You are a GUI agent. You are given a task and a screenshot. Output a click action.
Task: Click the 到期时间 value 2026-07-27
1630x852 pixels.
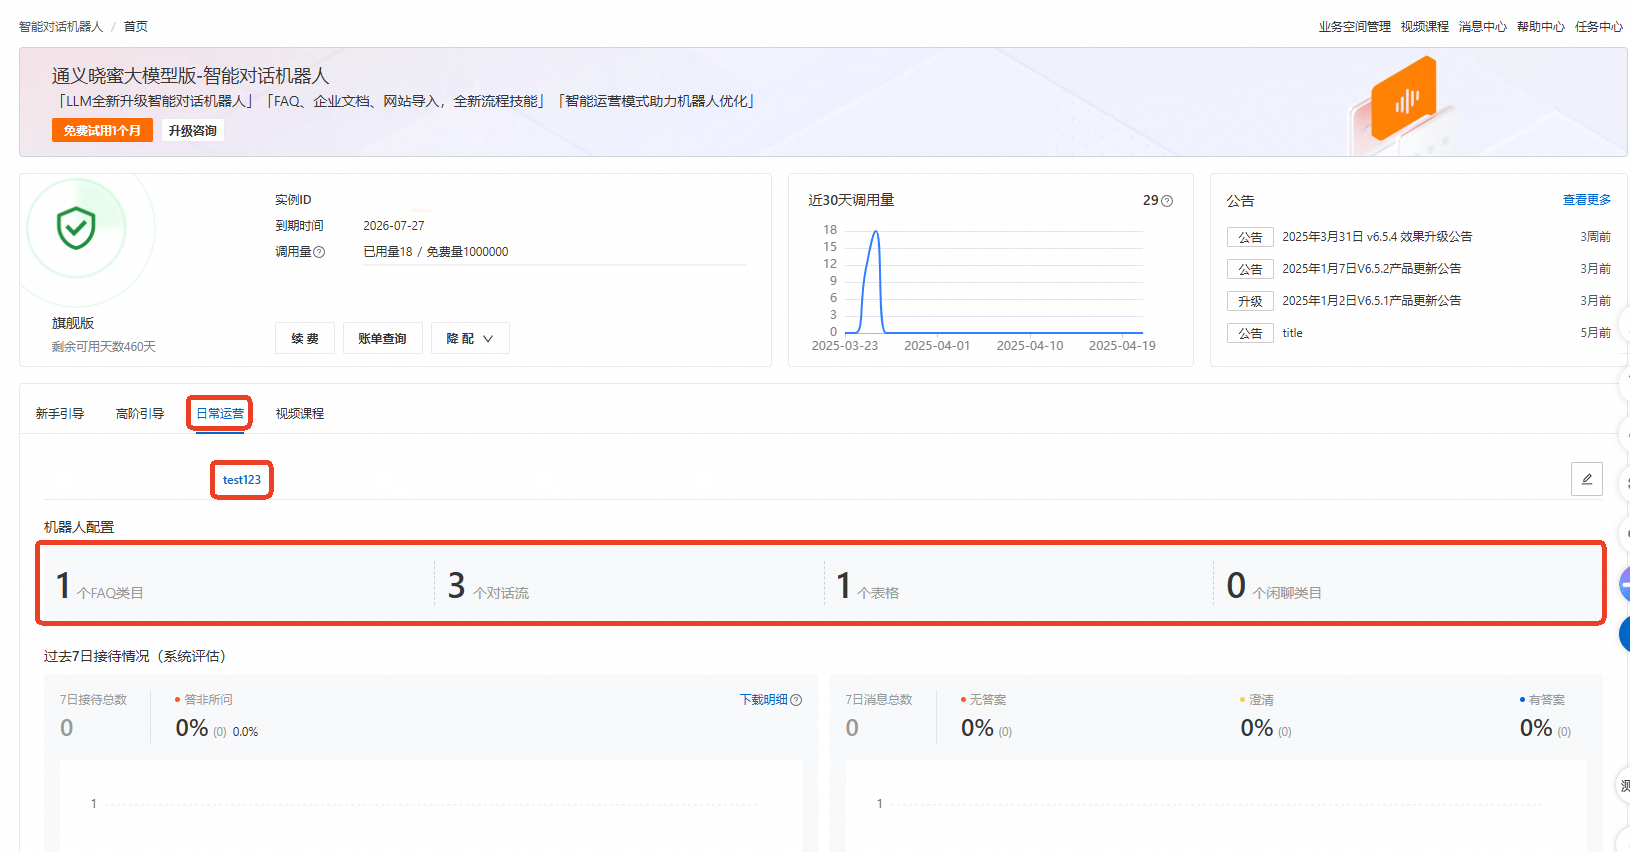point(394,226)
